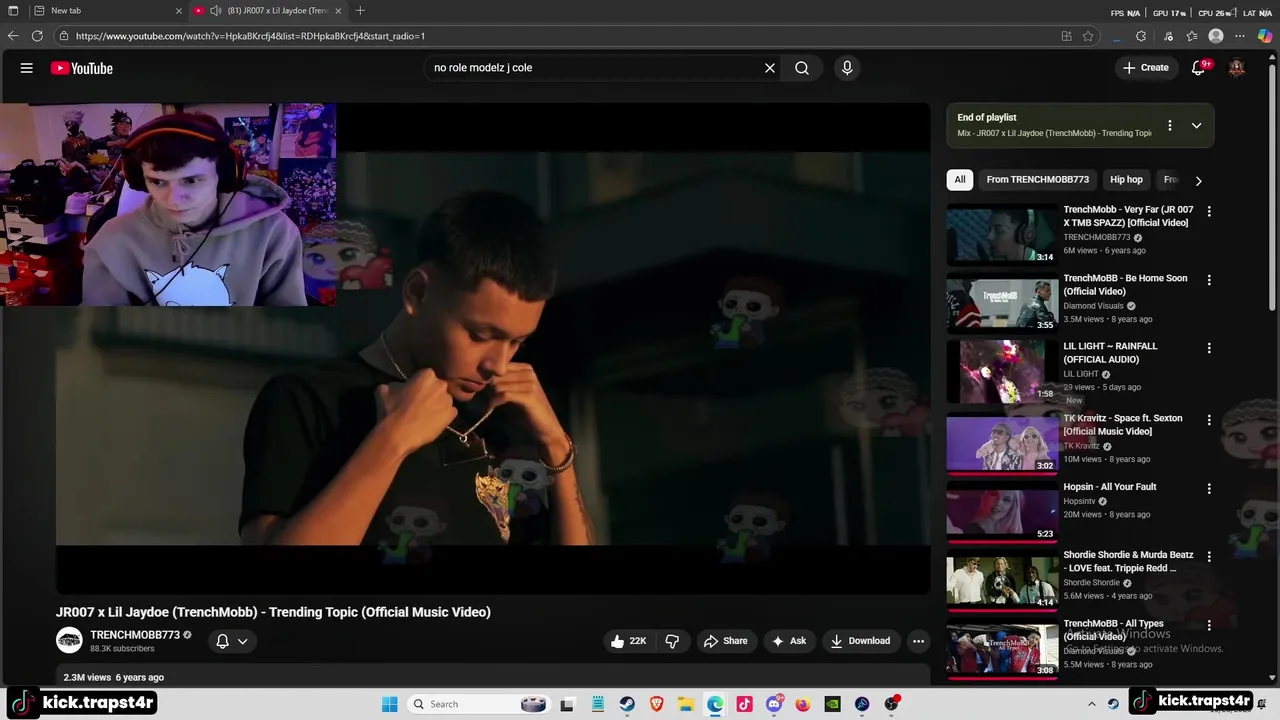Open playlist panel three-dot options

[x=1169, y=126]
